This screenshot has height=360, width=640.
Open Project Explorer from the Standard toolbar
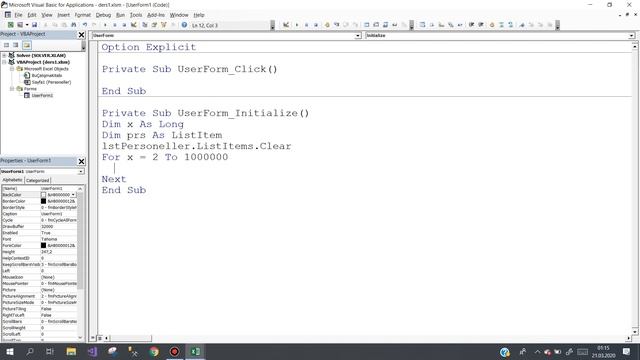(x=144, y=25)
